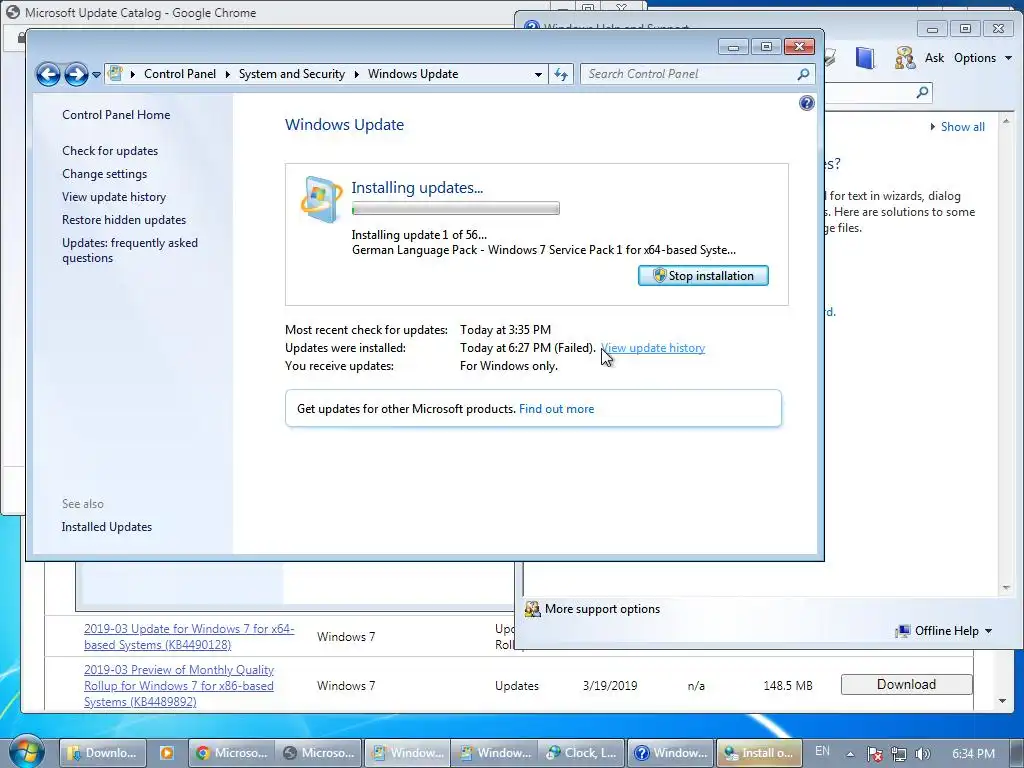Click Ask icon in Help and Support
The width and height of the screenshot is (1024, 768).
point(904,58)
